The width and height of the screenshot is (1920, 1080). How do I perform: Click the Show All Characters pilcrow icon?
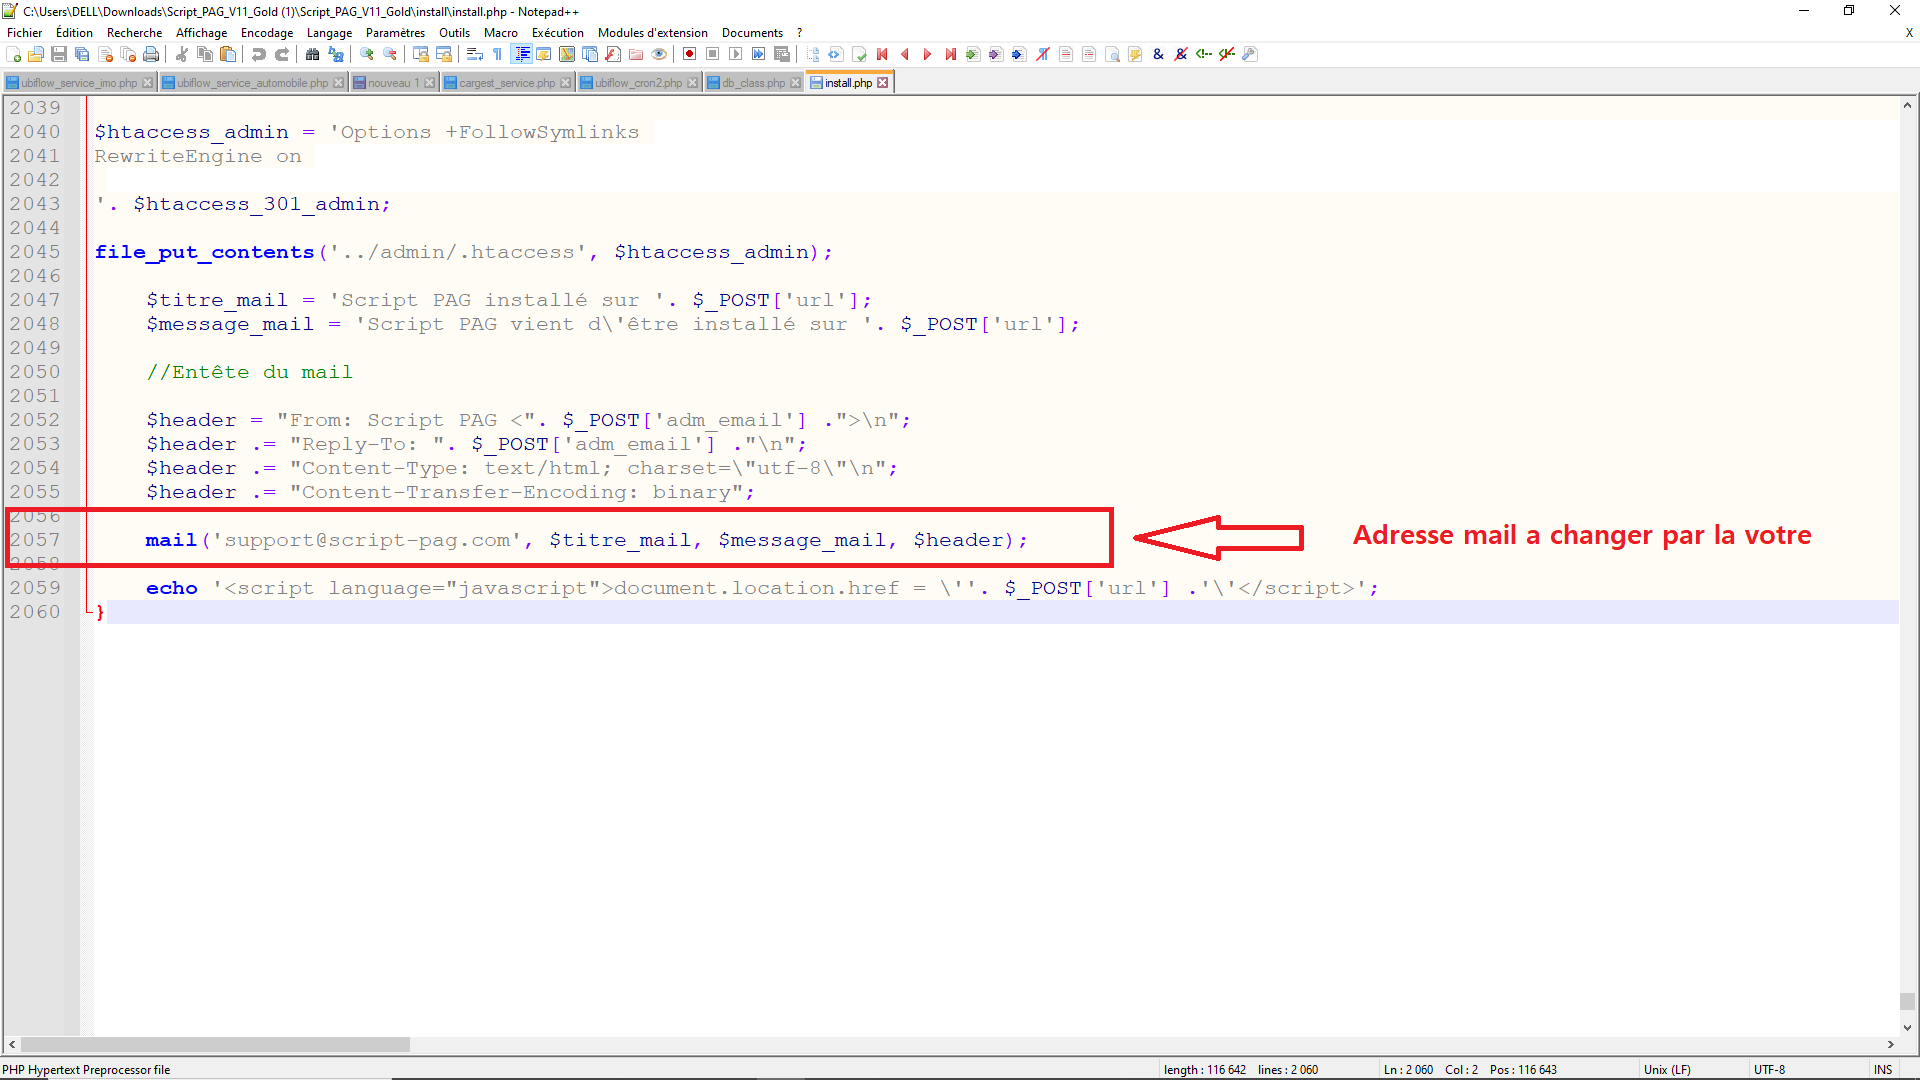[x=497, y=54]
